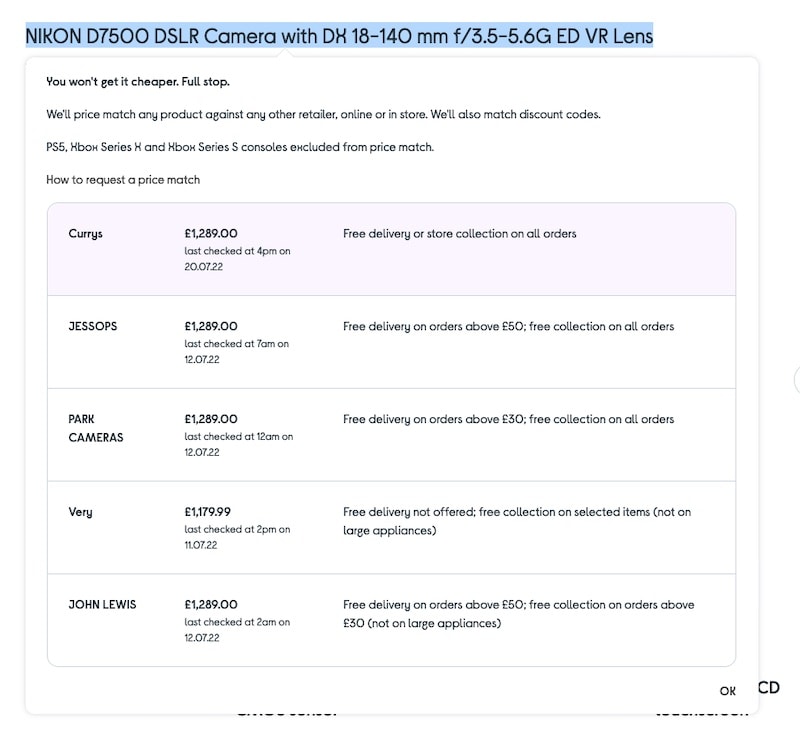This screenshot has width=800, height=736.
Task: Click the PS5 and Xbox exclusion notice
Action: click(x=240, y=147)
